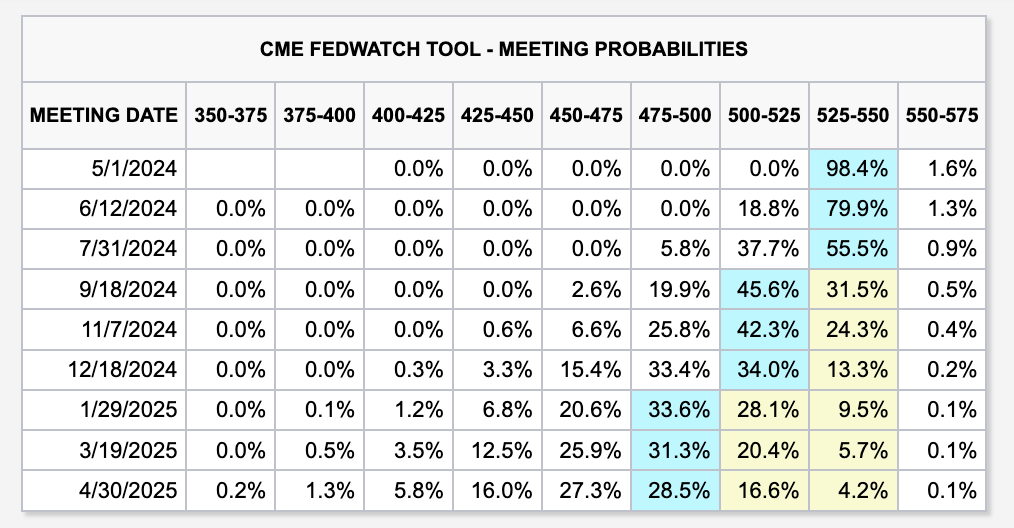Click the yellow 31.5% probability cell

[853, 289]
